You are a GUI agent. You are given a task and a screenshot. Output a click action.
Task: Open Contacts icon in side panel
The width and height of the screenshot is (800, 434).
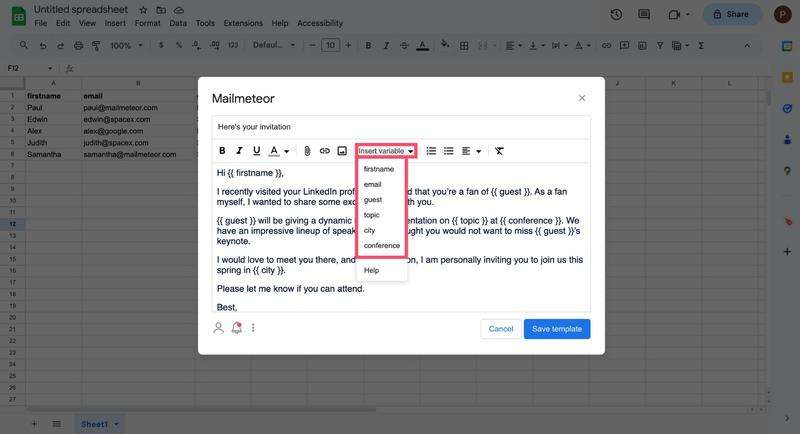pyautogui.click(x=787, y=139)
